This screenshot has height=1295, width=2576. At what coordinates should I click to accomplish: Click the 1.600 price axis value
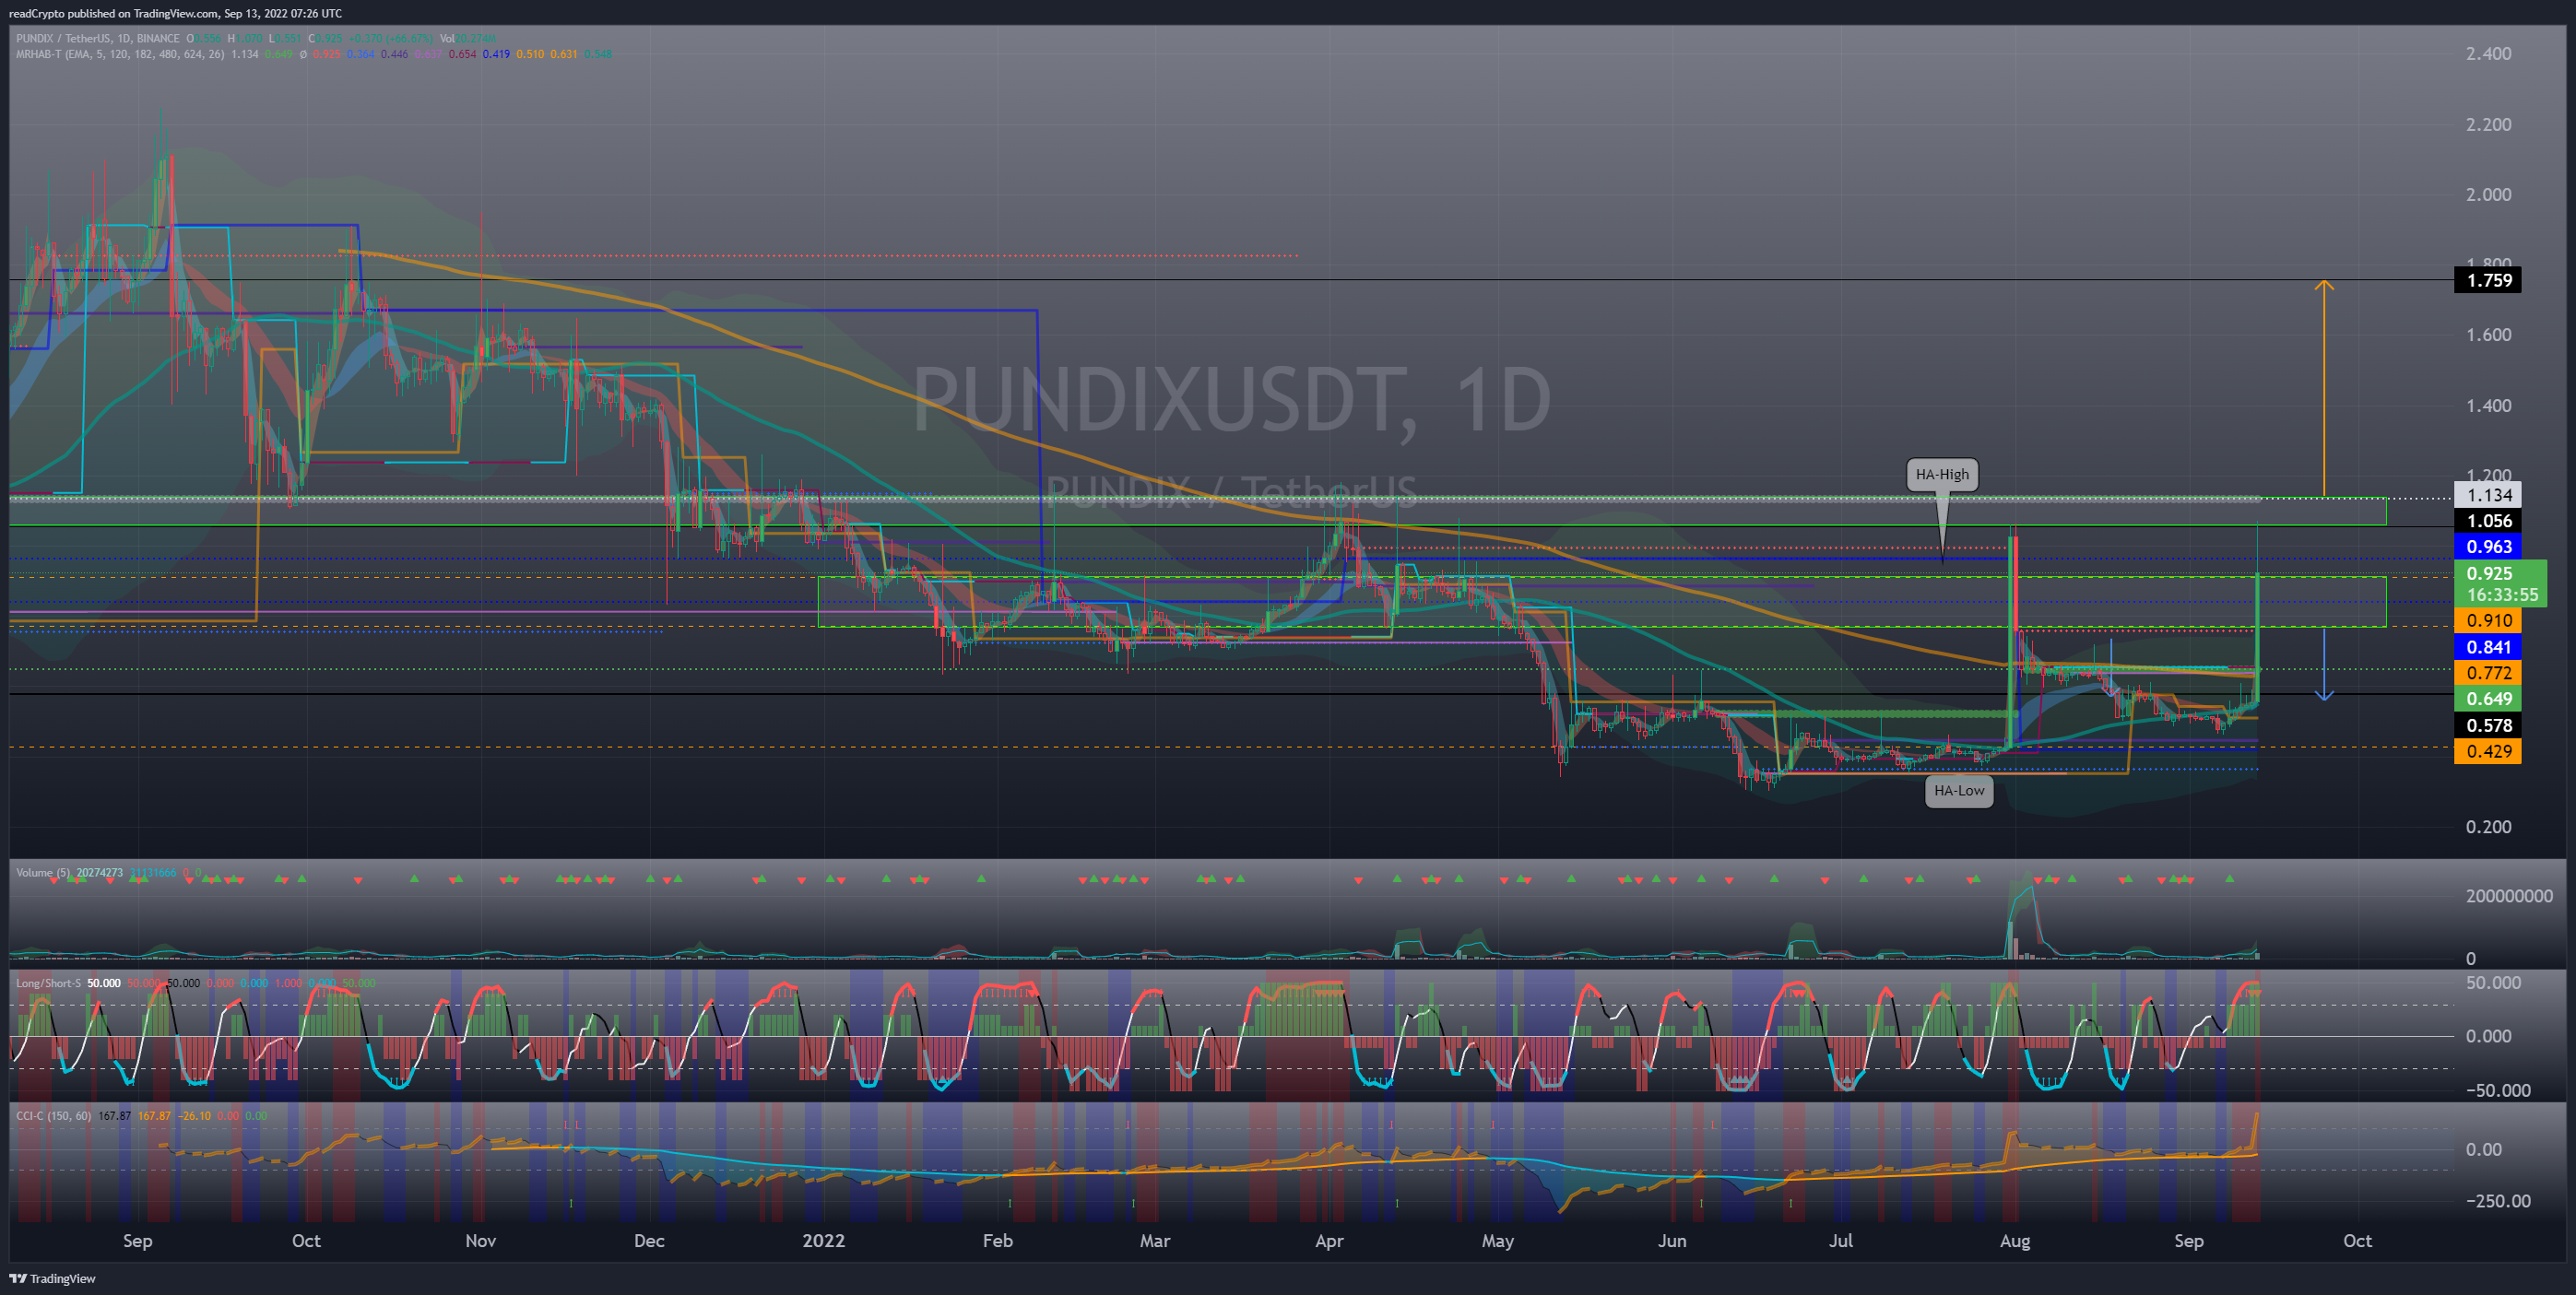[x=2487, y=335]
